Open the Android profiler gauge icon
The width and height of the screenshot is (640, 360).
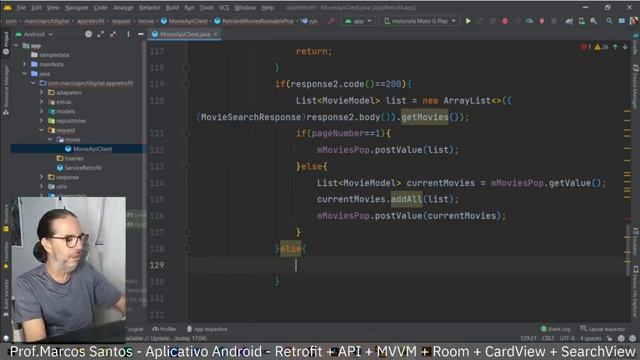529,21
